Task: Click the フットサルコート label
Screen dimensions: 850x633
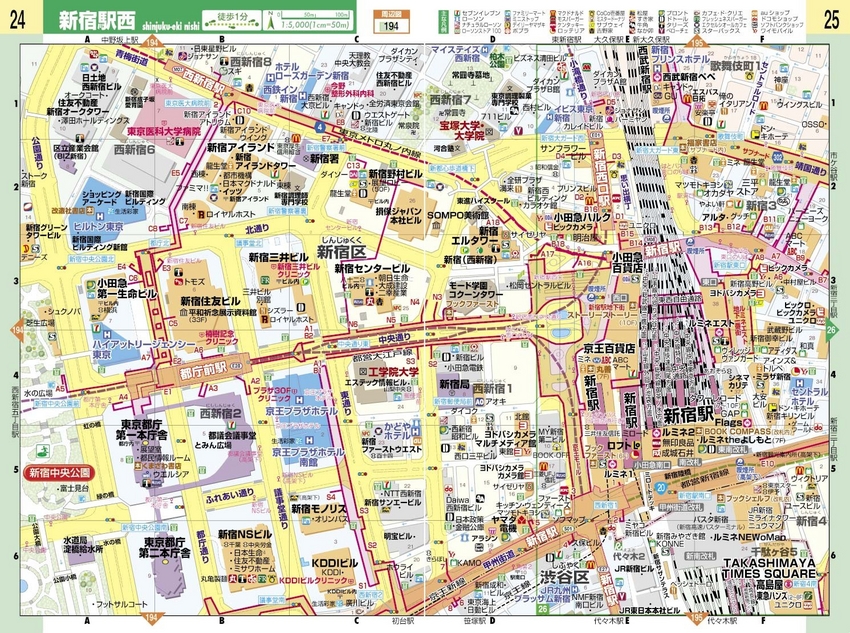Action: pos(120,603)
